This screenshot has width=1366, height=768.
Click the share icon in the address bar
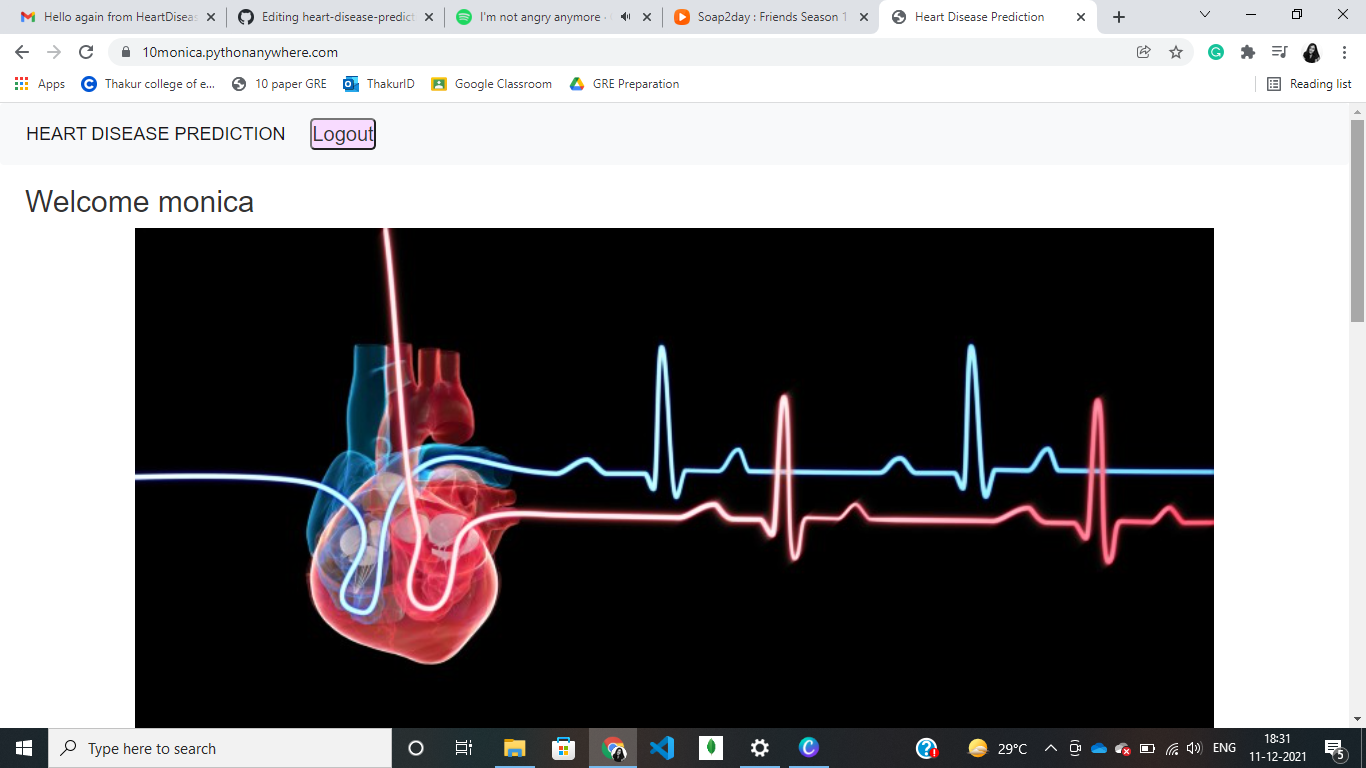(1143, 50)
